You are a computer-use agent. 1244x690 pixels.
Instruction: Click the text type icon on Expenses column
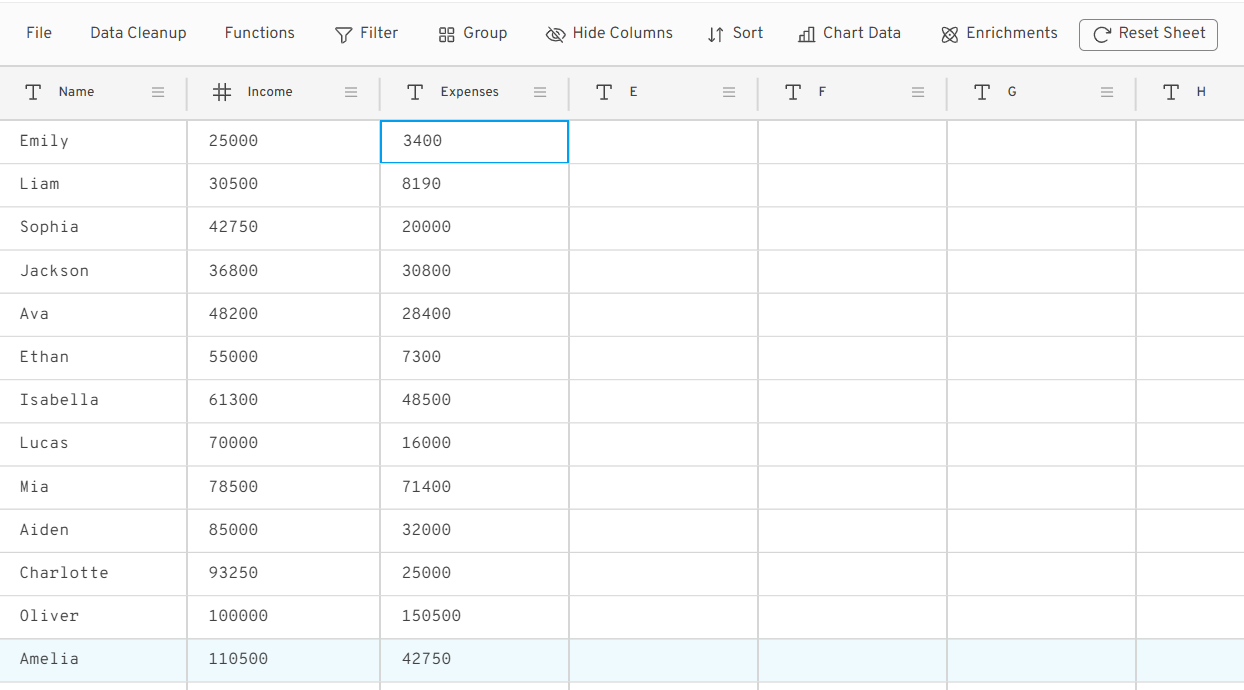[x=415, y=91]
